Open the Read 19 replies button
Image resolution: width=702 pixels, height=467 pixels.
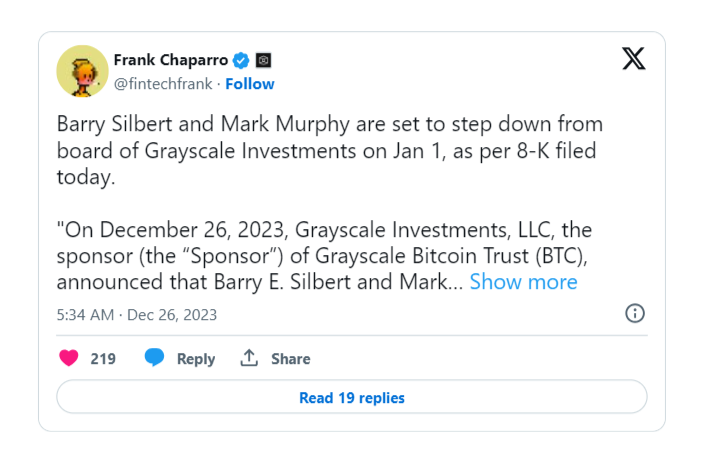click(x=352, y=398)
